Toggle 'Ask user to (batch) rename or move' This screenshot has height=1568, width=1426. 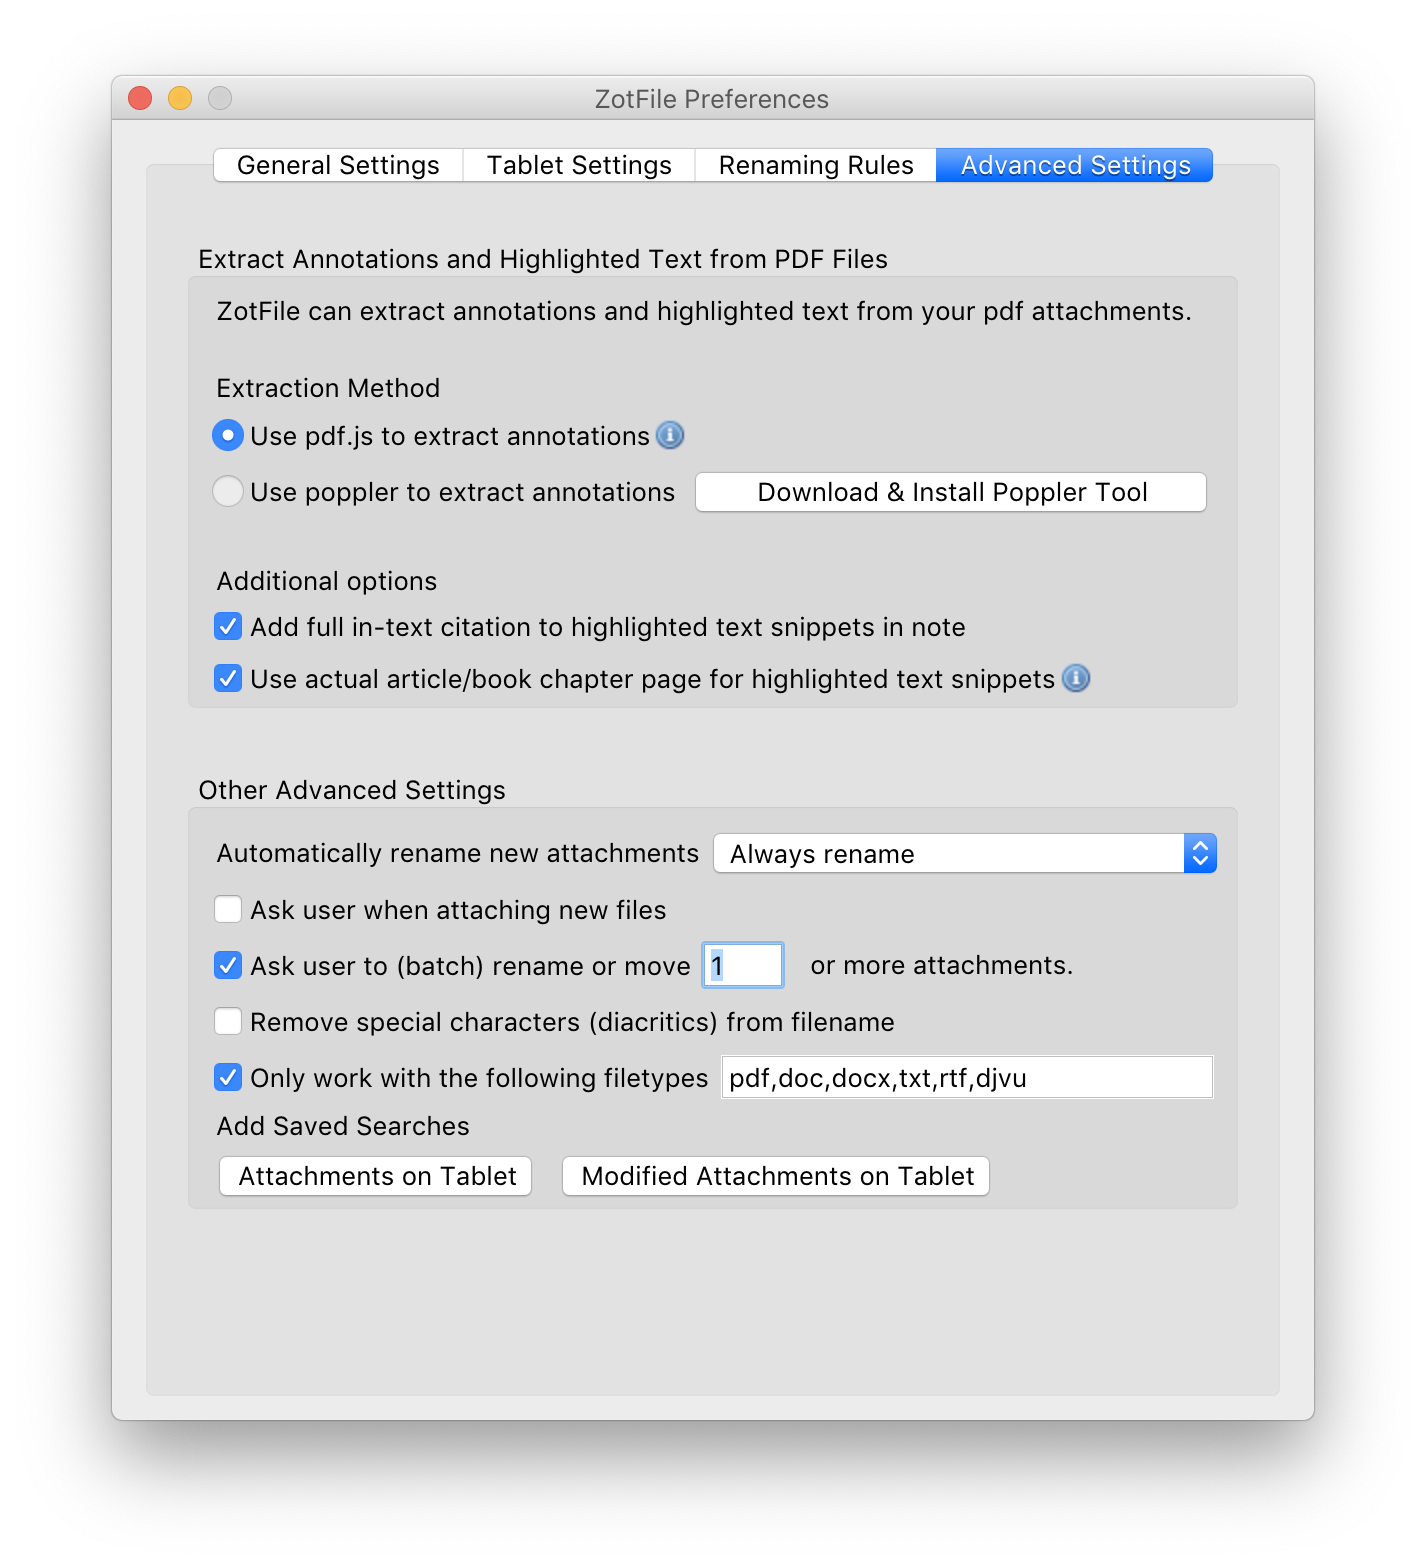click(228, 965)
